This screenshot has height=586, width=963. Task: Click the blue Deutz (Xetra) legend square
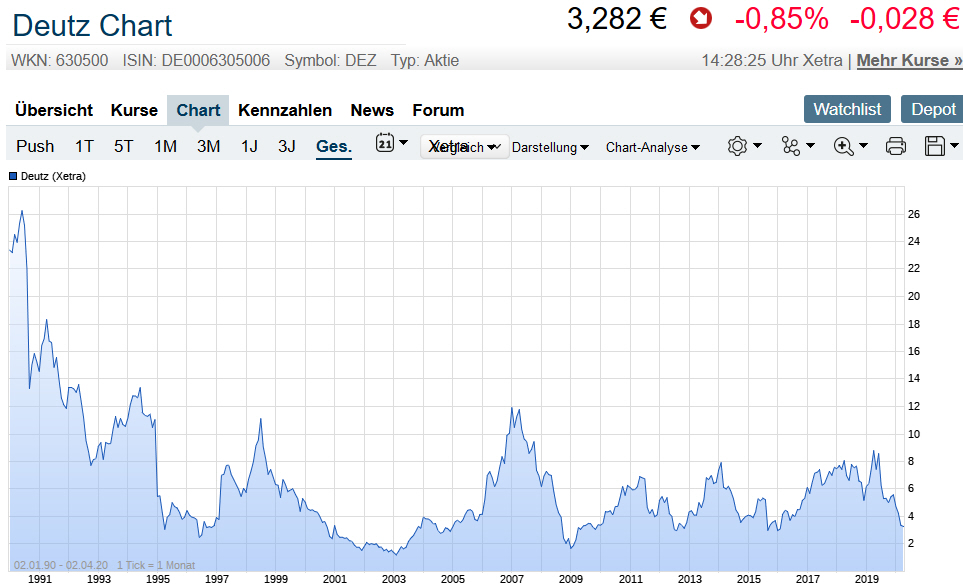point(13,176)
